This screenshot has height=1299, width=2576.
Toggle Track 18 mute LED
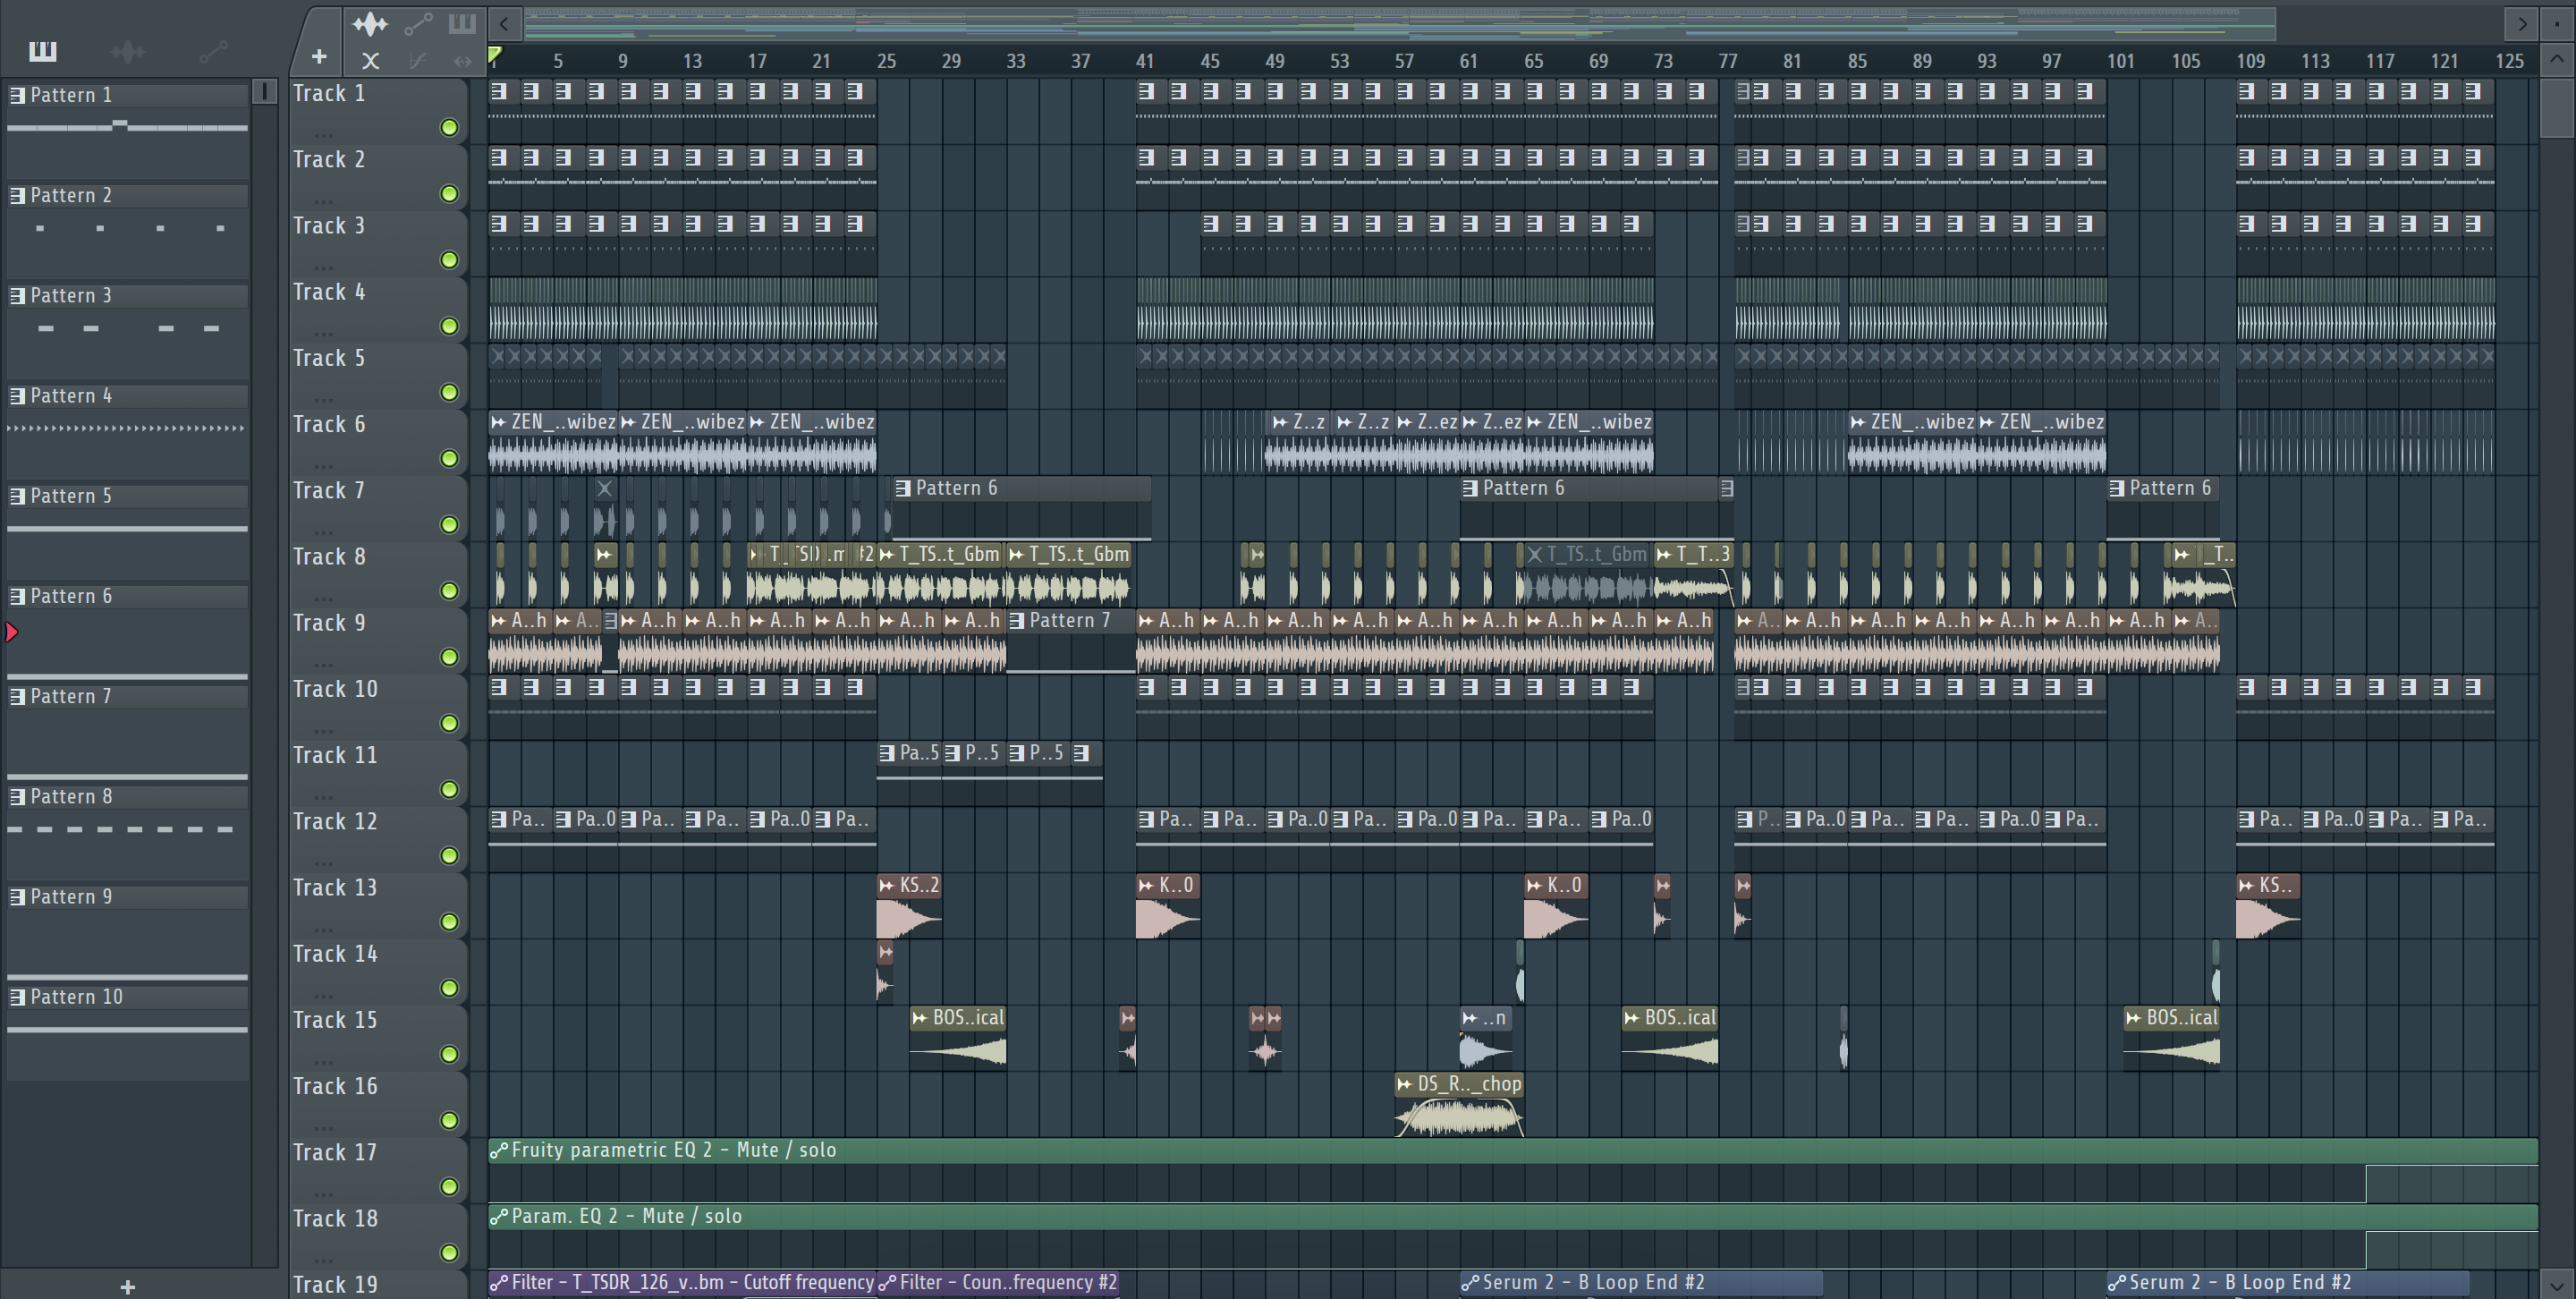point(450,1253)
